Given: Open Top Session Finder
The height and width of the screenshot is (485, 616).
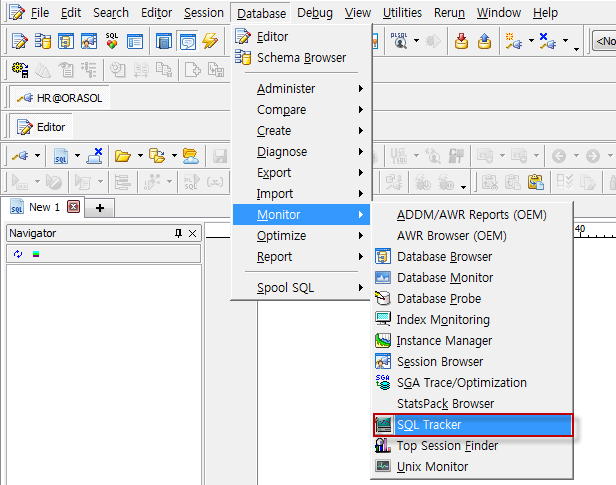Looking at the screenshot, I should (x=447, y=446).
